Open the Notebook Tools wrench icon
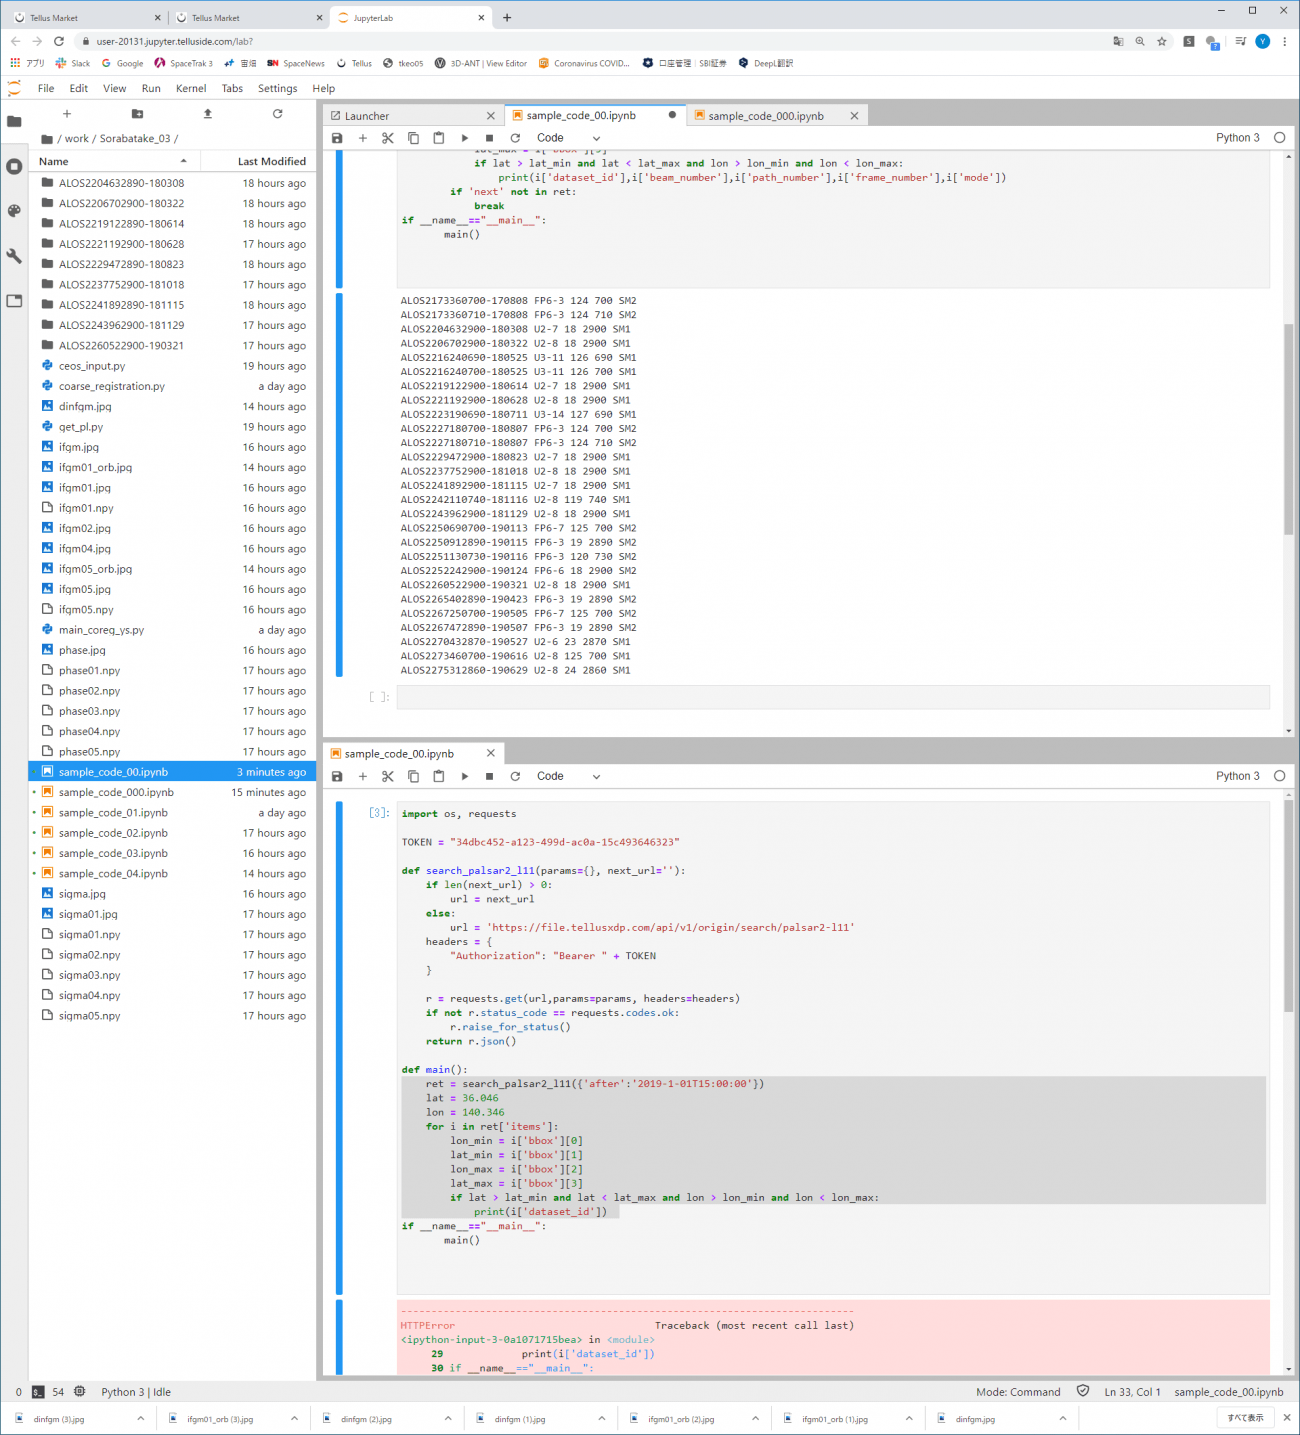The image size is (1300, 1435). click(x=14, y=256)
